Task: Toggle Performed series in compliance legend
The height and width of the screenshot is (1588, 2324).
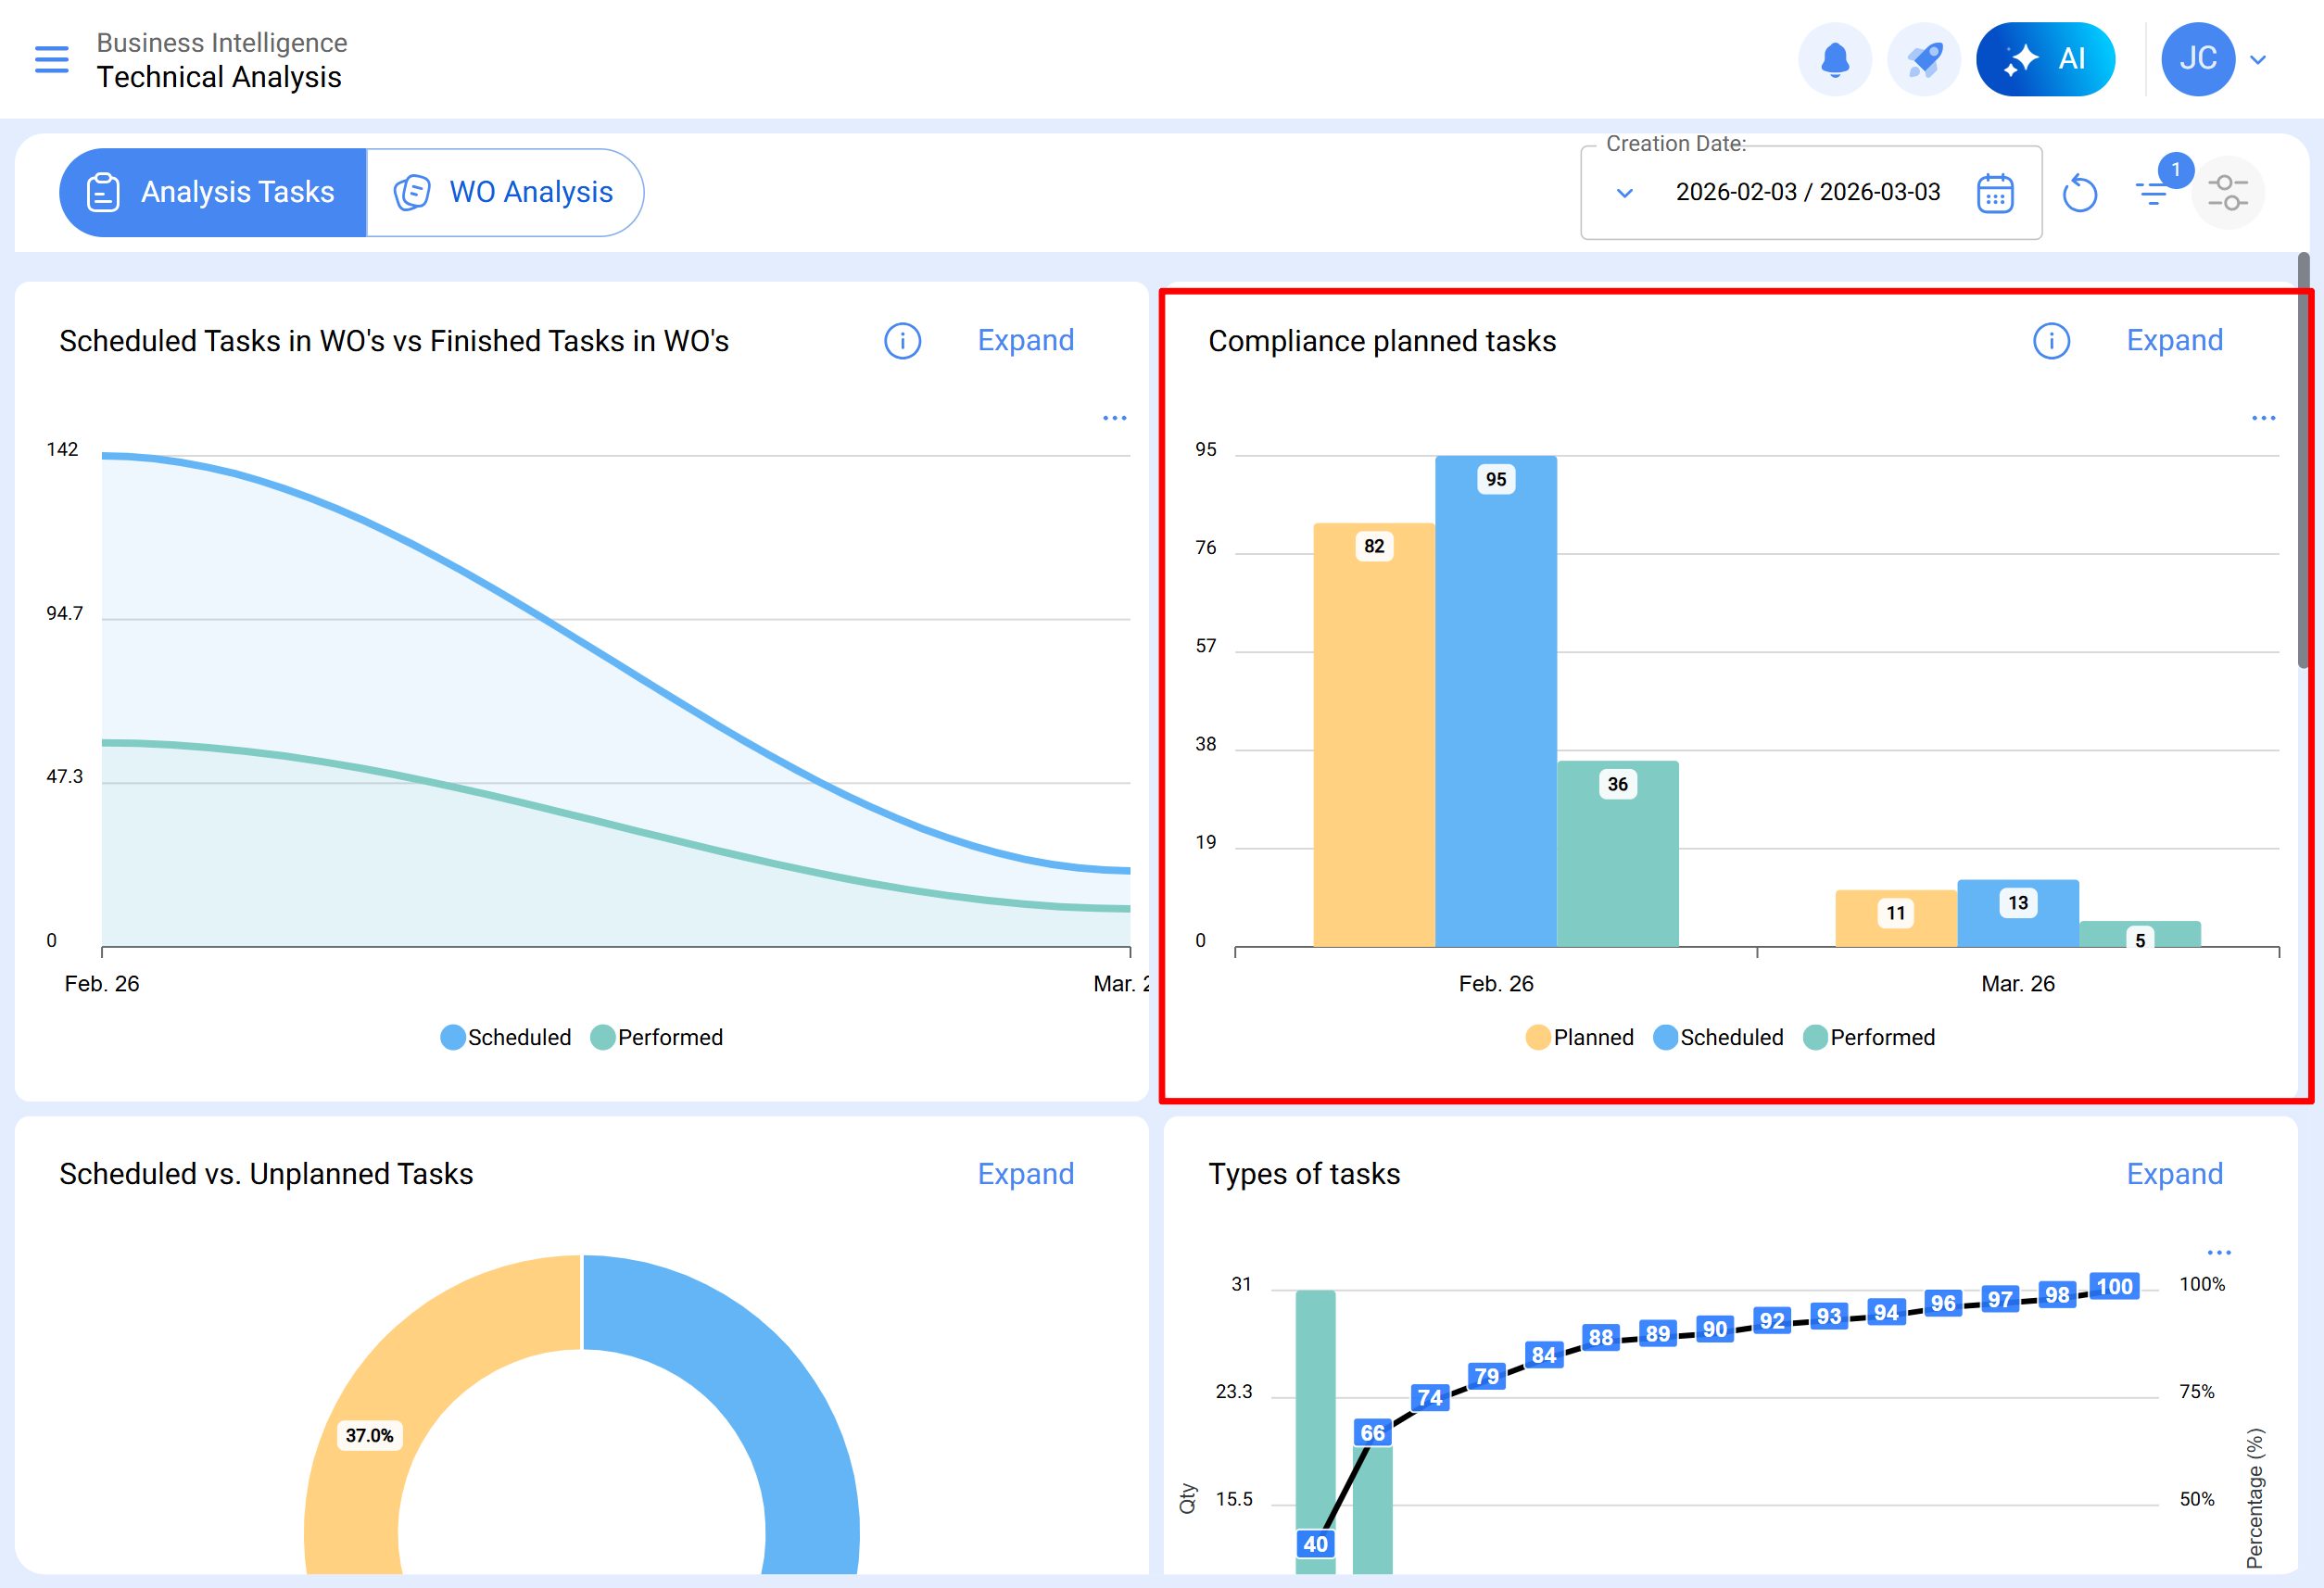Action: tap(1868, 1037)
